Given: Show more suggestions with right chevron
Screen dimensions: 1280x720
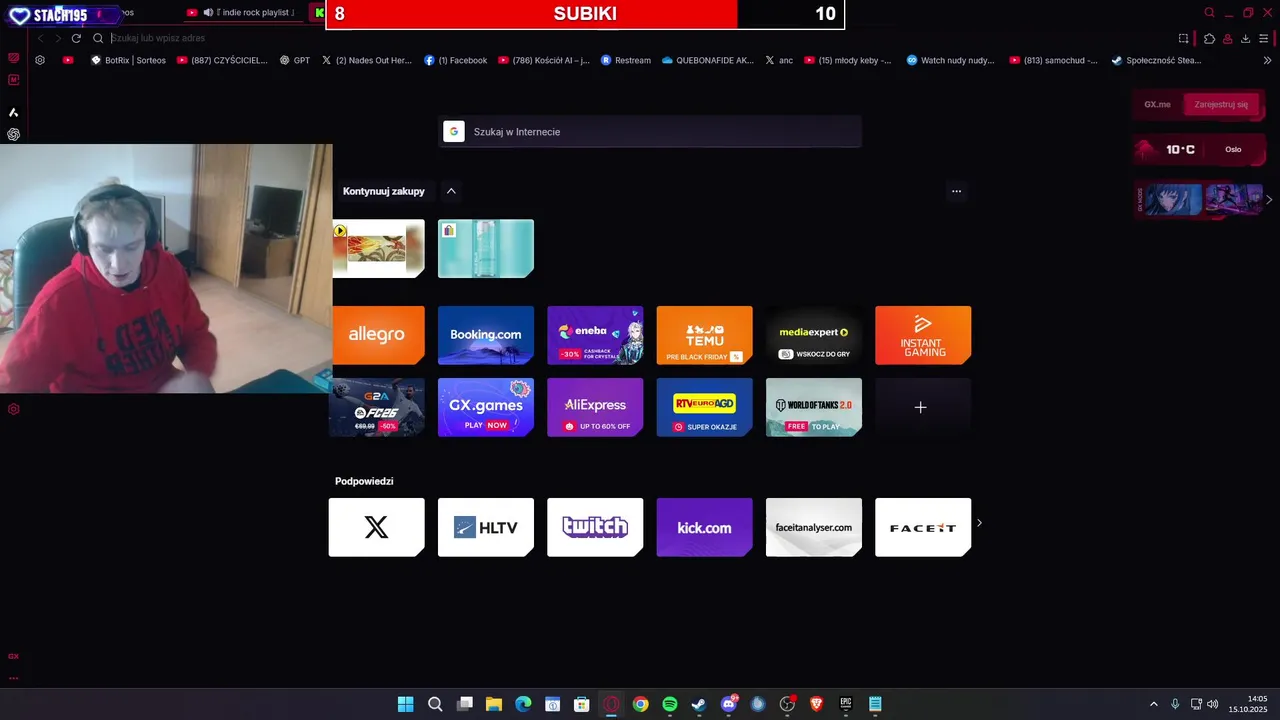Looking at the screenshot, I should point(979,523).
